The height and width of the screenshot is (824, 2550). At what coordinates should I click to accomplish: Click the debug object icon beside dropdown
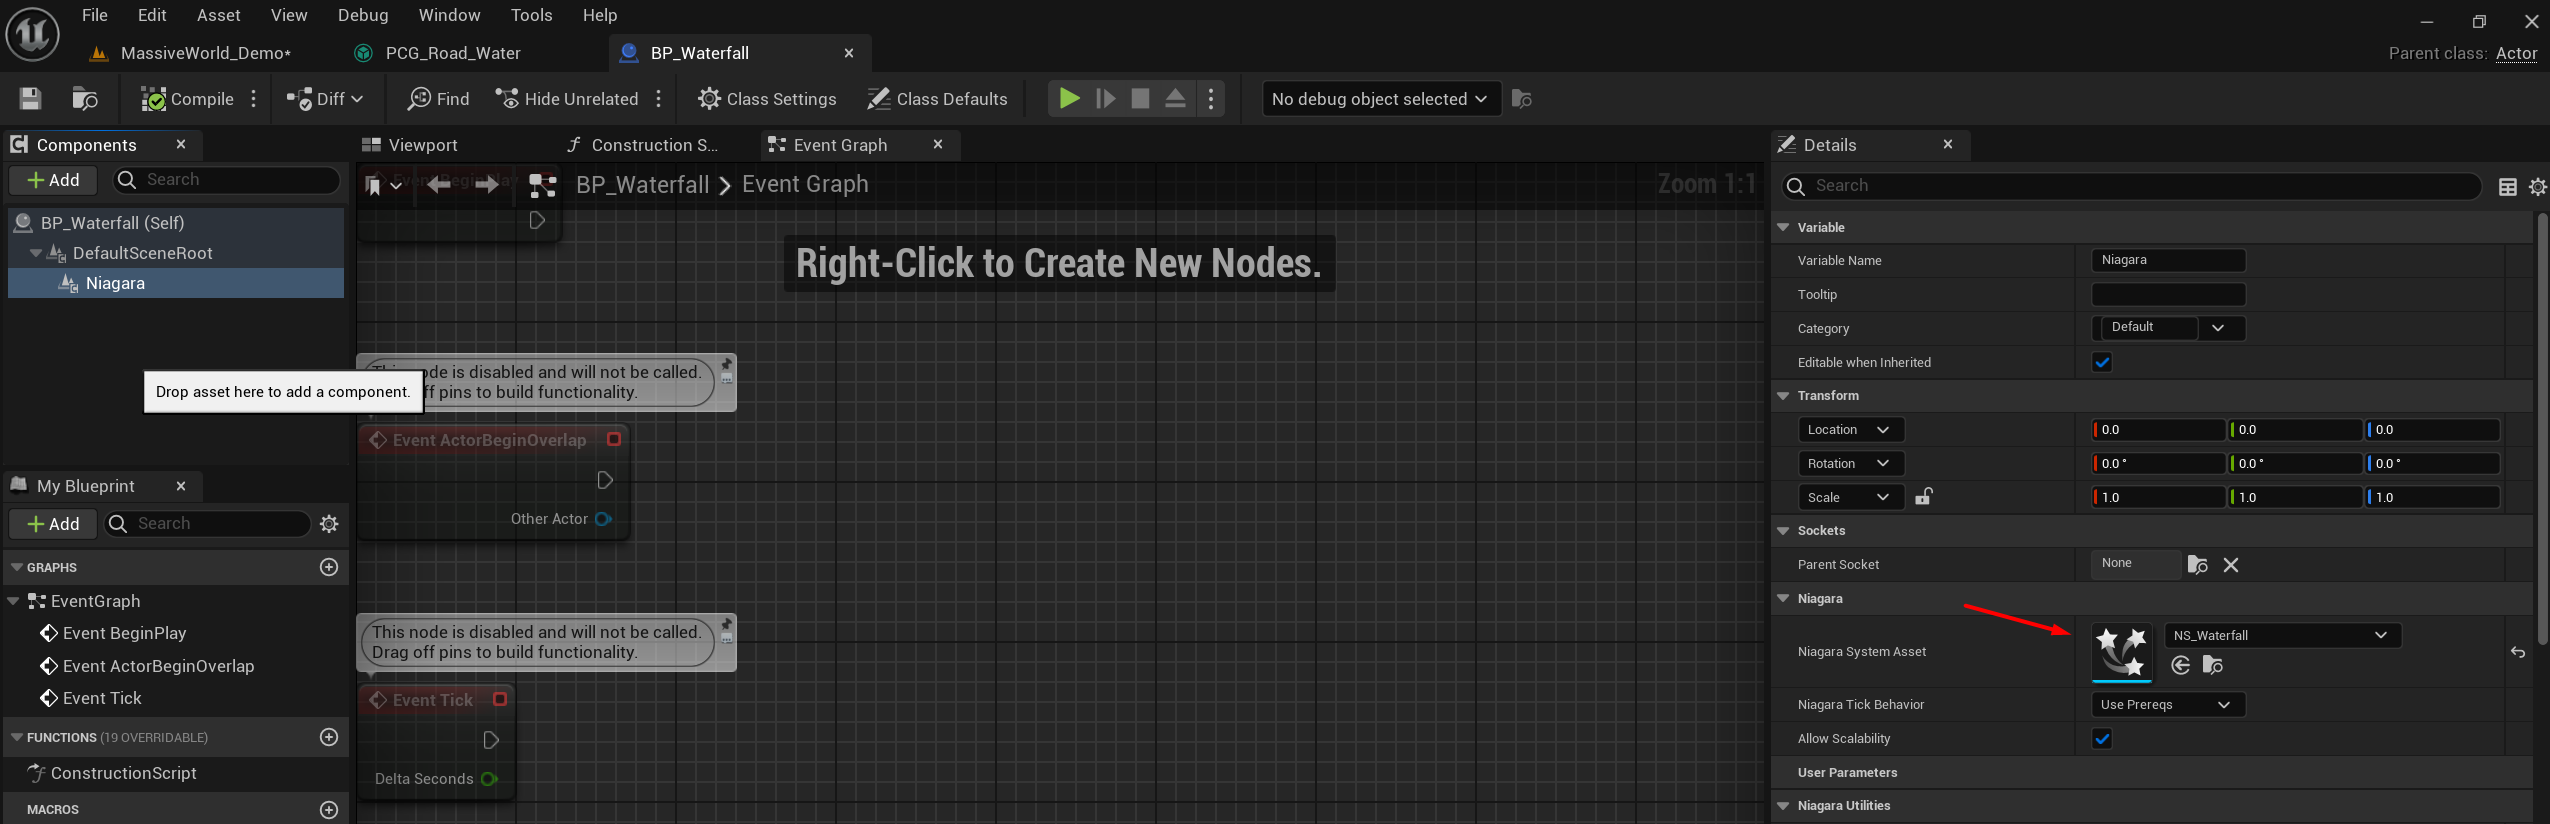coord(1522,98)
